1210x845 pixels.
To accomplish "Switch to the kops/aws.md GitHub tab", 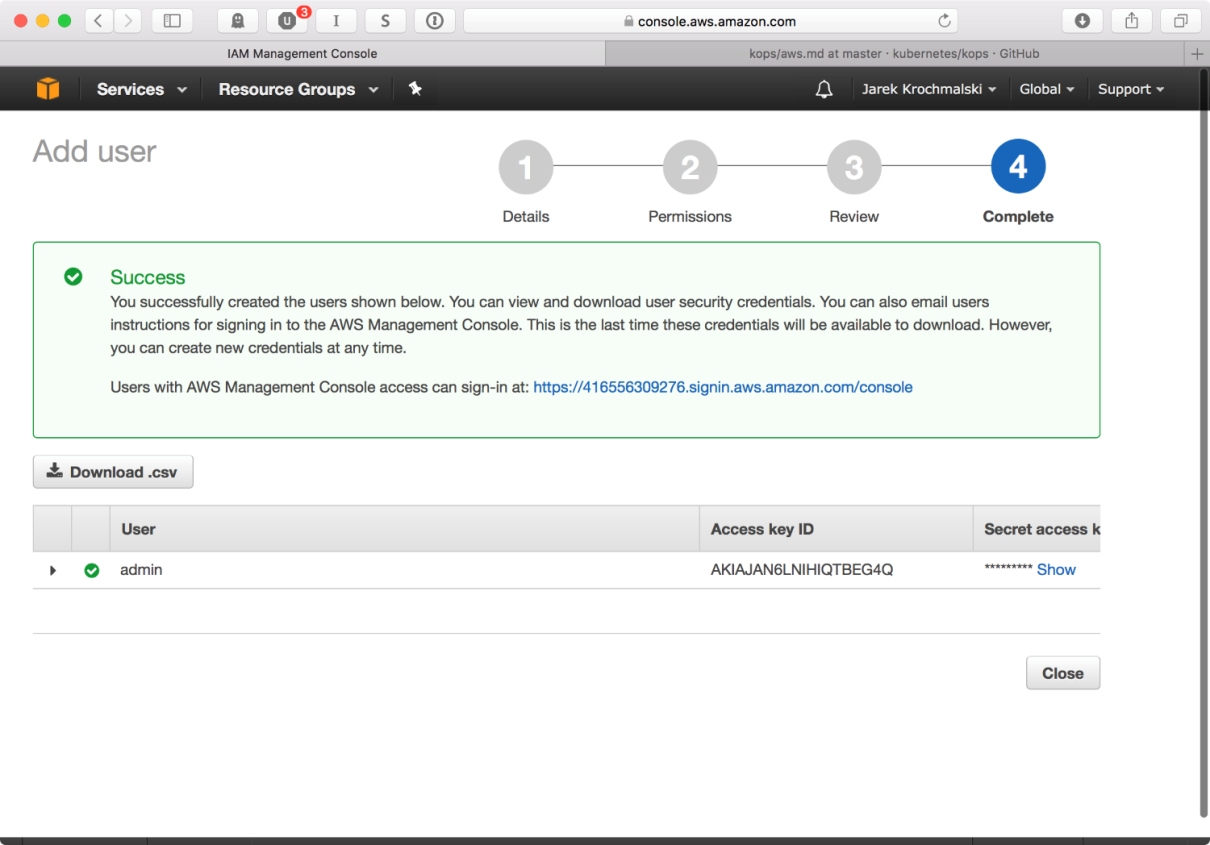I will pyautogui.click(x=895, y=53).
